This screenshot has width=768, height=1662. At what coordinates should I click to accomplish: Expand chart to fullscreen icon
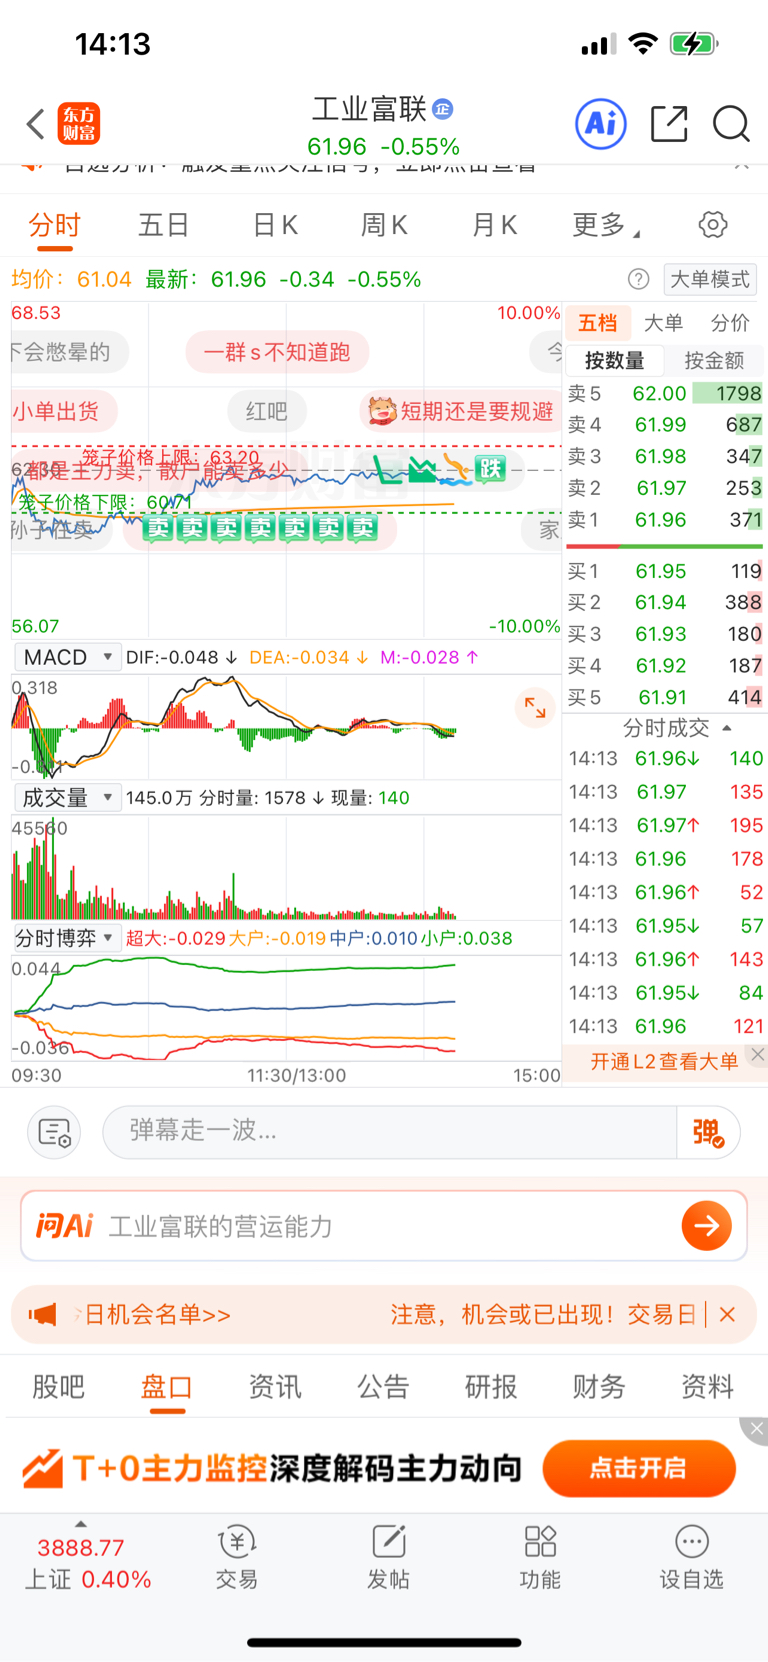tap(535, 709)
